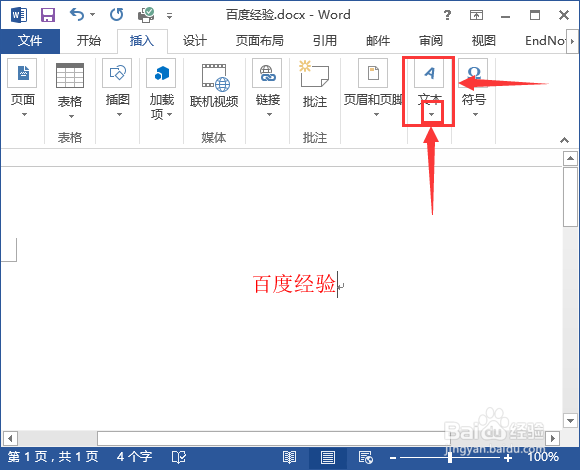This screenshot has height=470, width=580.
Task: Open the 邮件 Mailings tab
Action: (378, 41)
